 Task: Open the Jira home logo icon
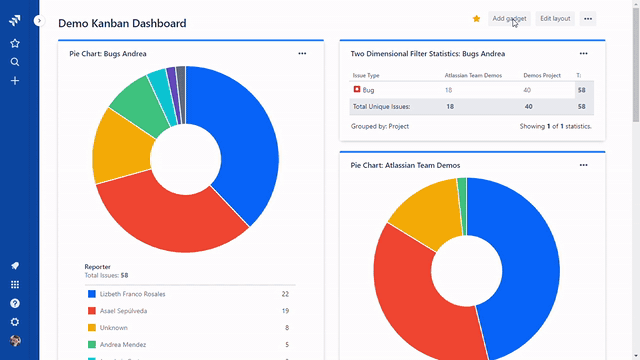coord(15,20)
